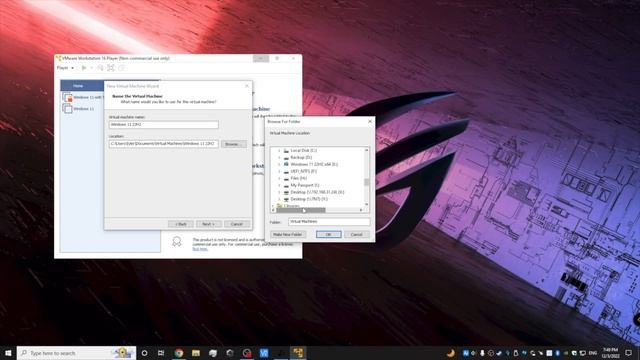Screen dimensions: 640x360
Task: Click the Send Ctrl+Alt+Del toolbar icon
Action: pos(100,68)
